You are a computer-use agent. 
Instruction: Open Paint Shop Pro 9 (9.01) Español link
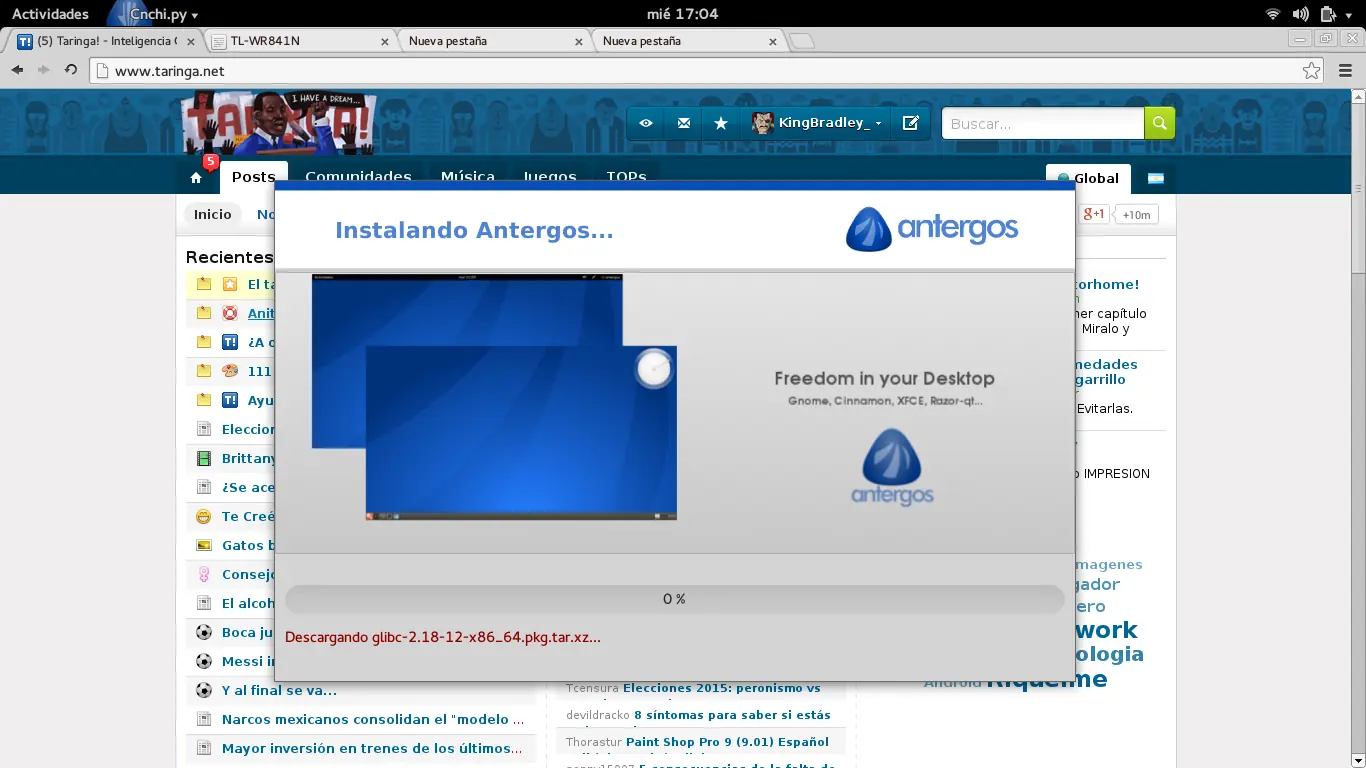[x=727, y=742]
